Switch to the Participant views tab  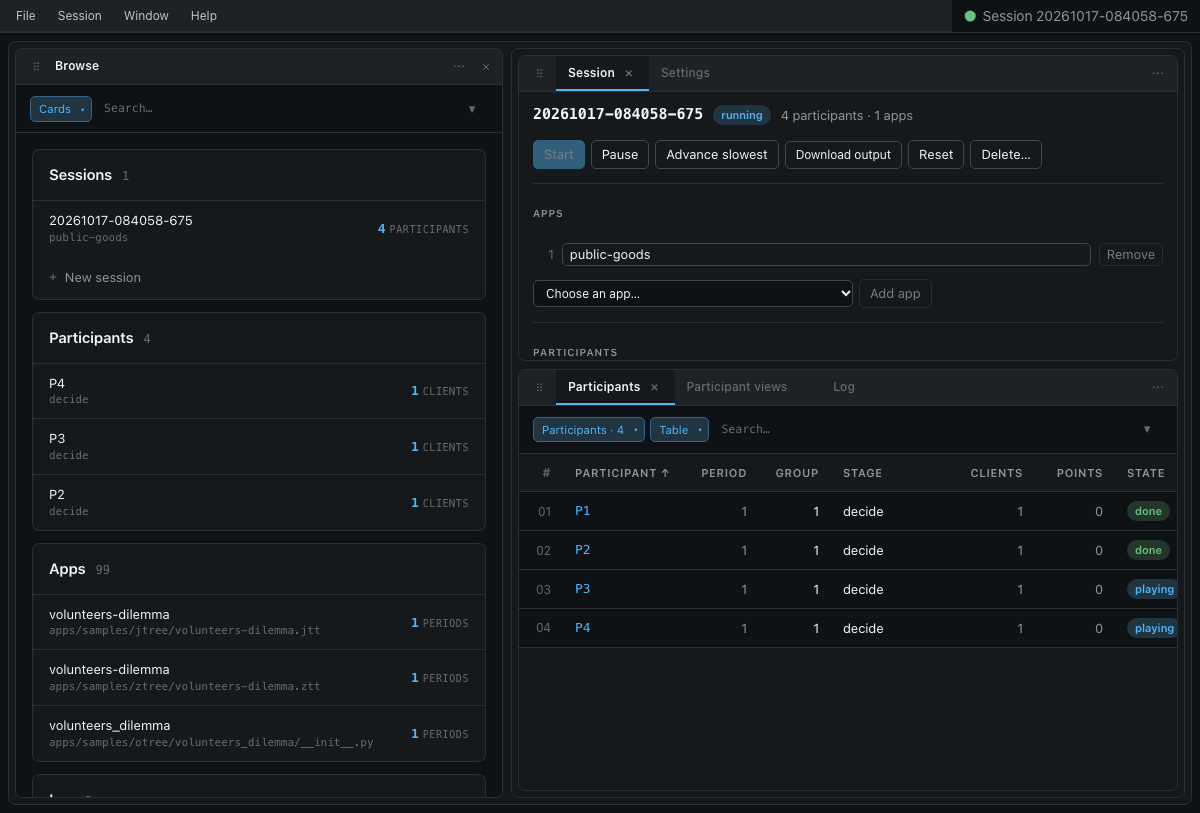pyautogui.click(x=737, y=387)
